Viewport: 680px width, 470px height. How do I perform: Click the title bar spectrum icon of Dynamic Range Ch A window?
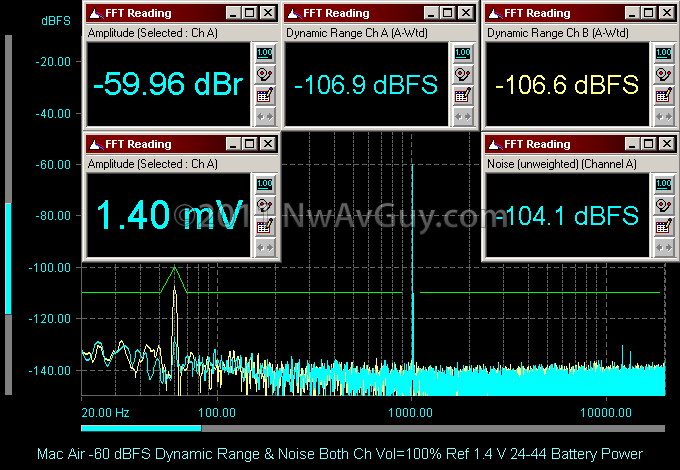coord(294,13)
